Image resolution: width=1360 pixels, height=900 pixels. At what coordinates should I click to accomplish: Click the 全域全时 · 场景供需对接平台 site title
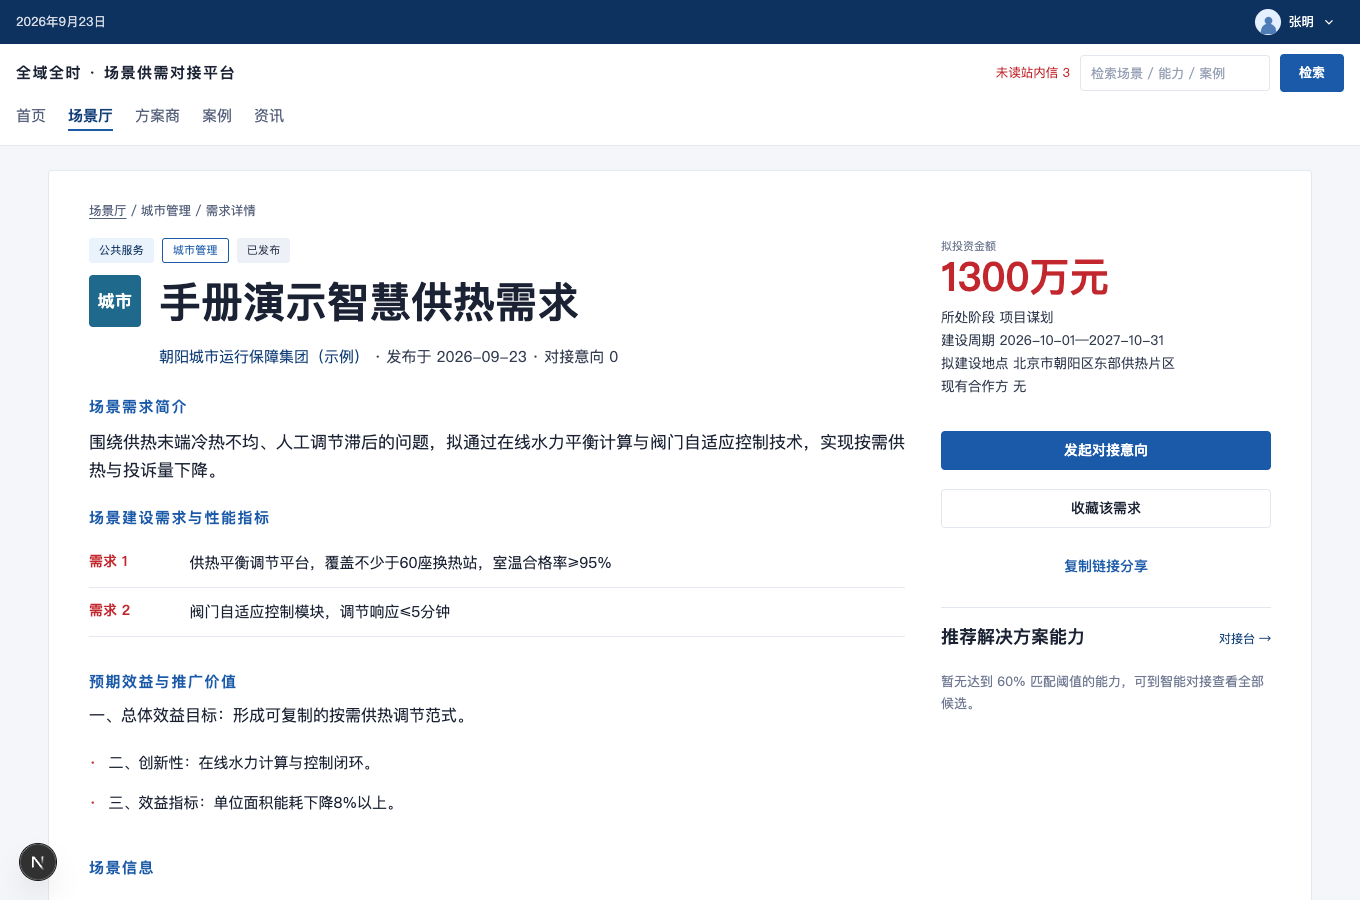pos(126,73)
